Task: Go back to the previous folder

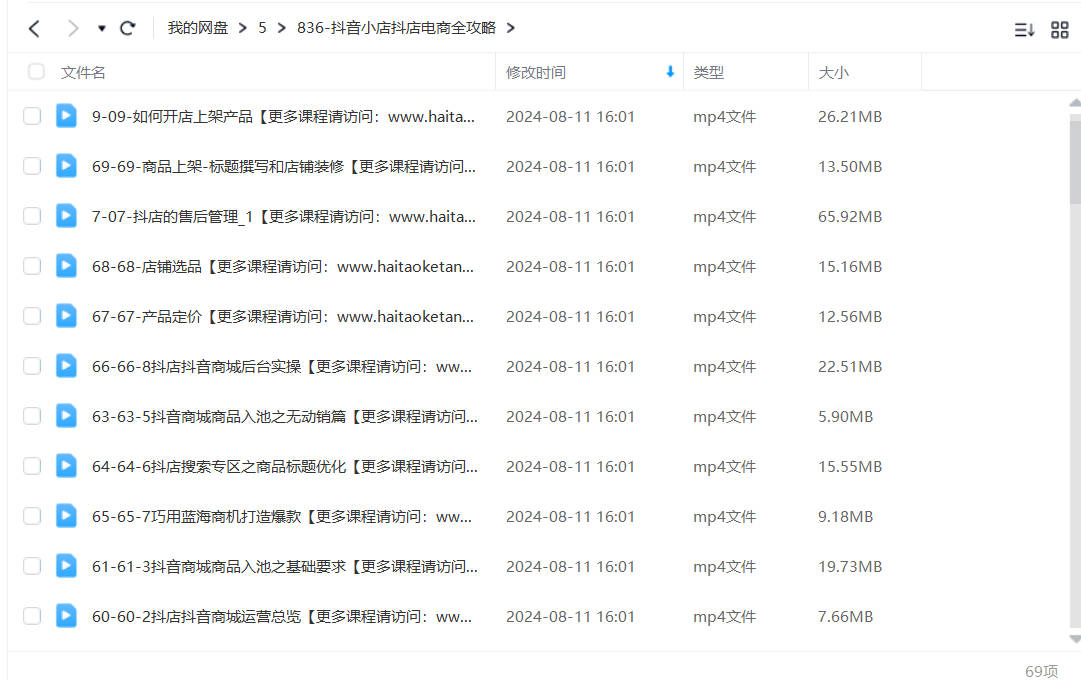Action: [34, 28]
